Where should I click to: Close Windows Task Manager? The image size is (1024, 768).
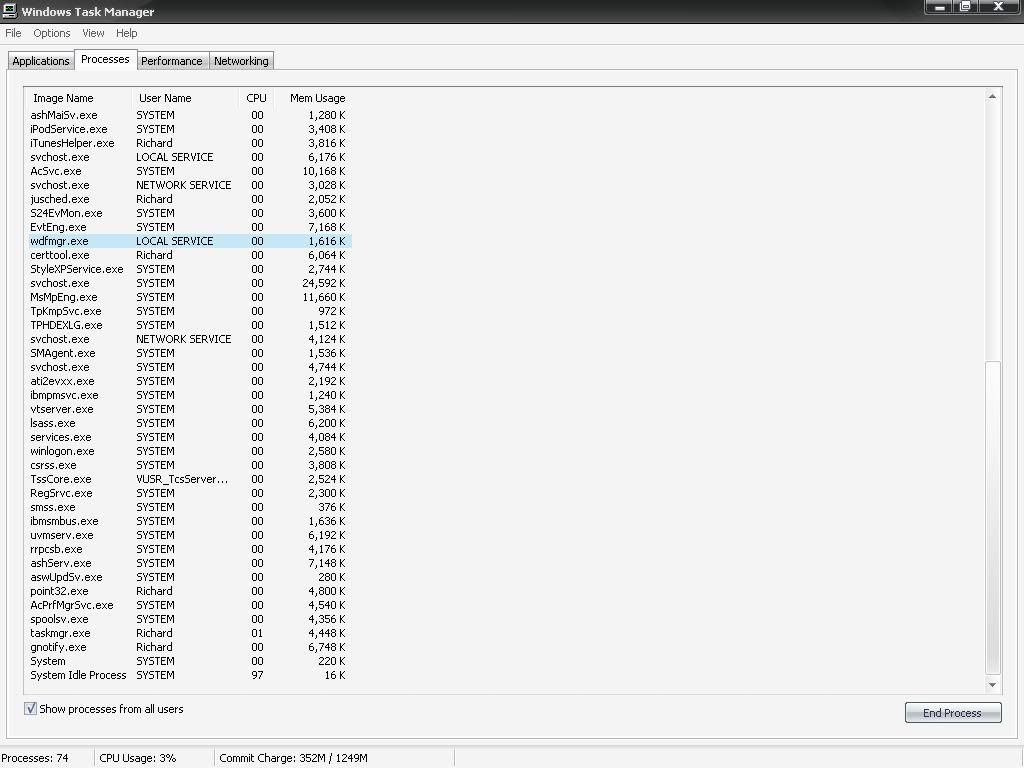[x=997, y=7]
